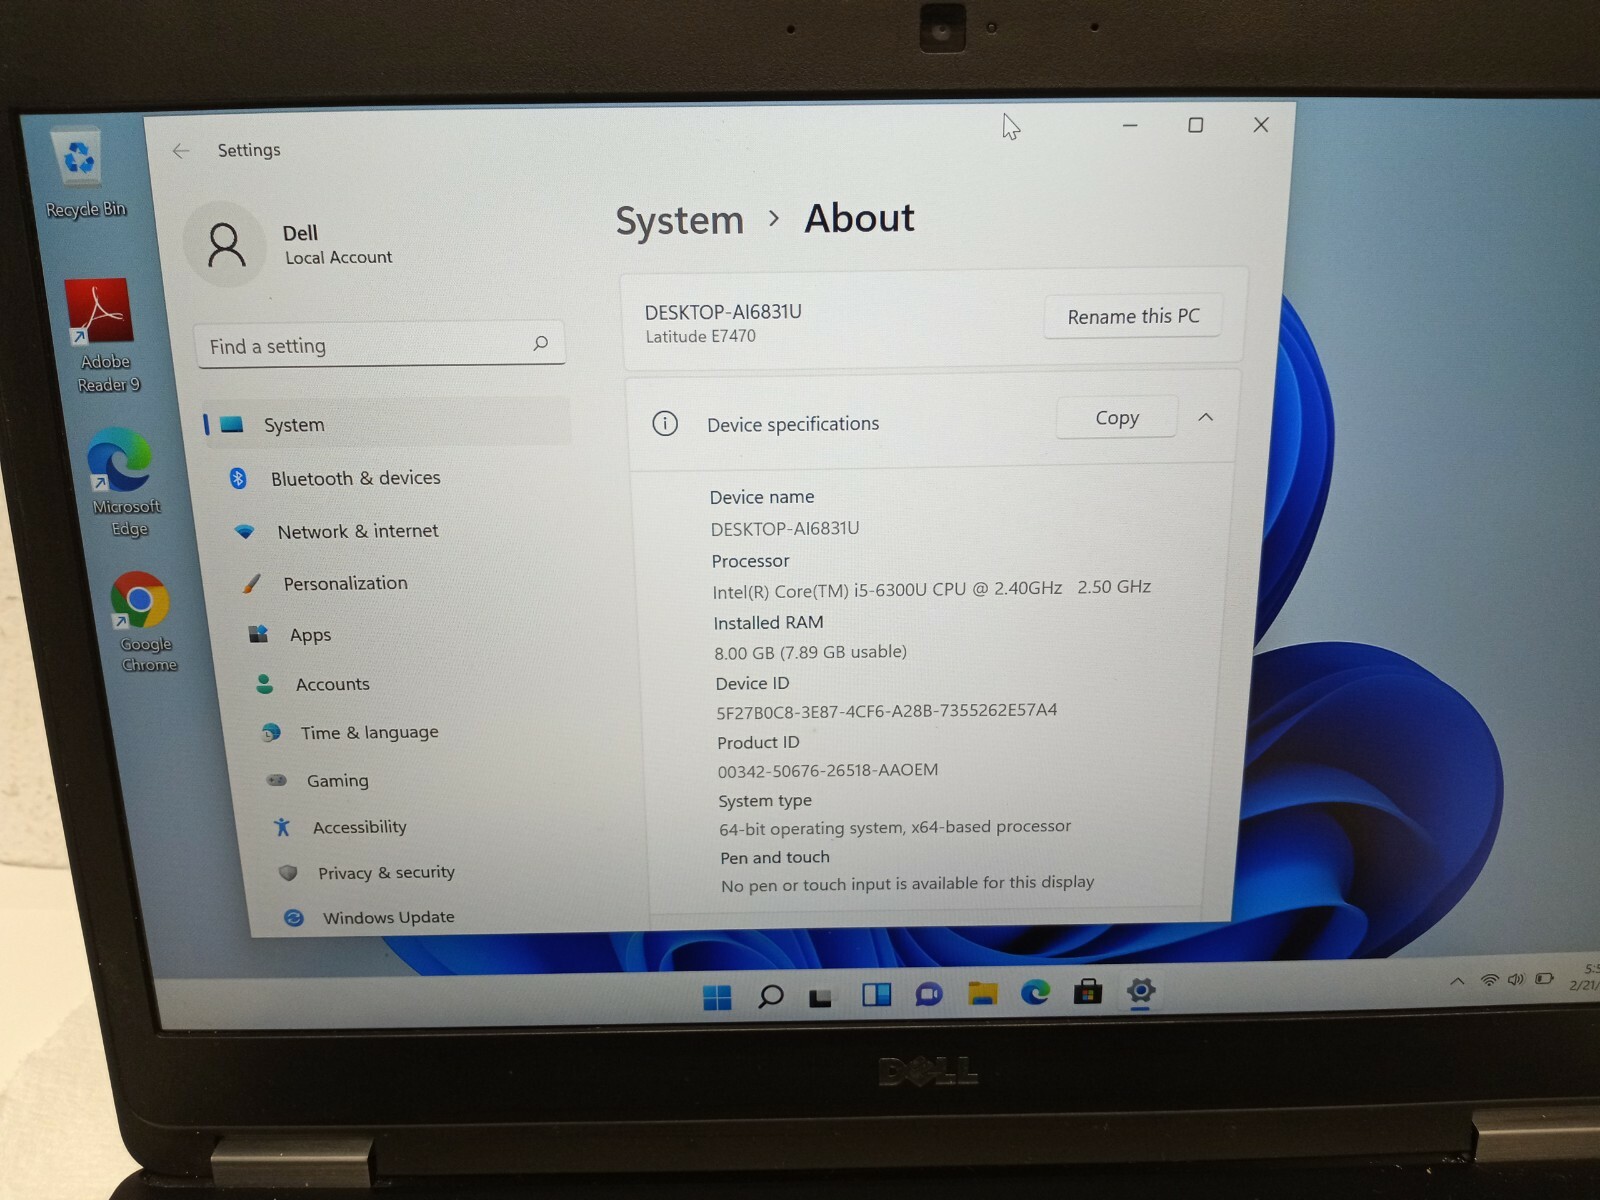Click the 8.00 GB installed RAM value

810,652
